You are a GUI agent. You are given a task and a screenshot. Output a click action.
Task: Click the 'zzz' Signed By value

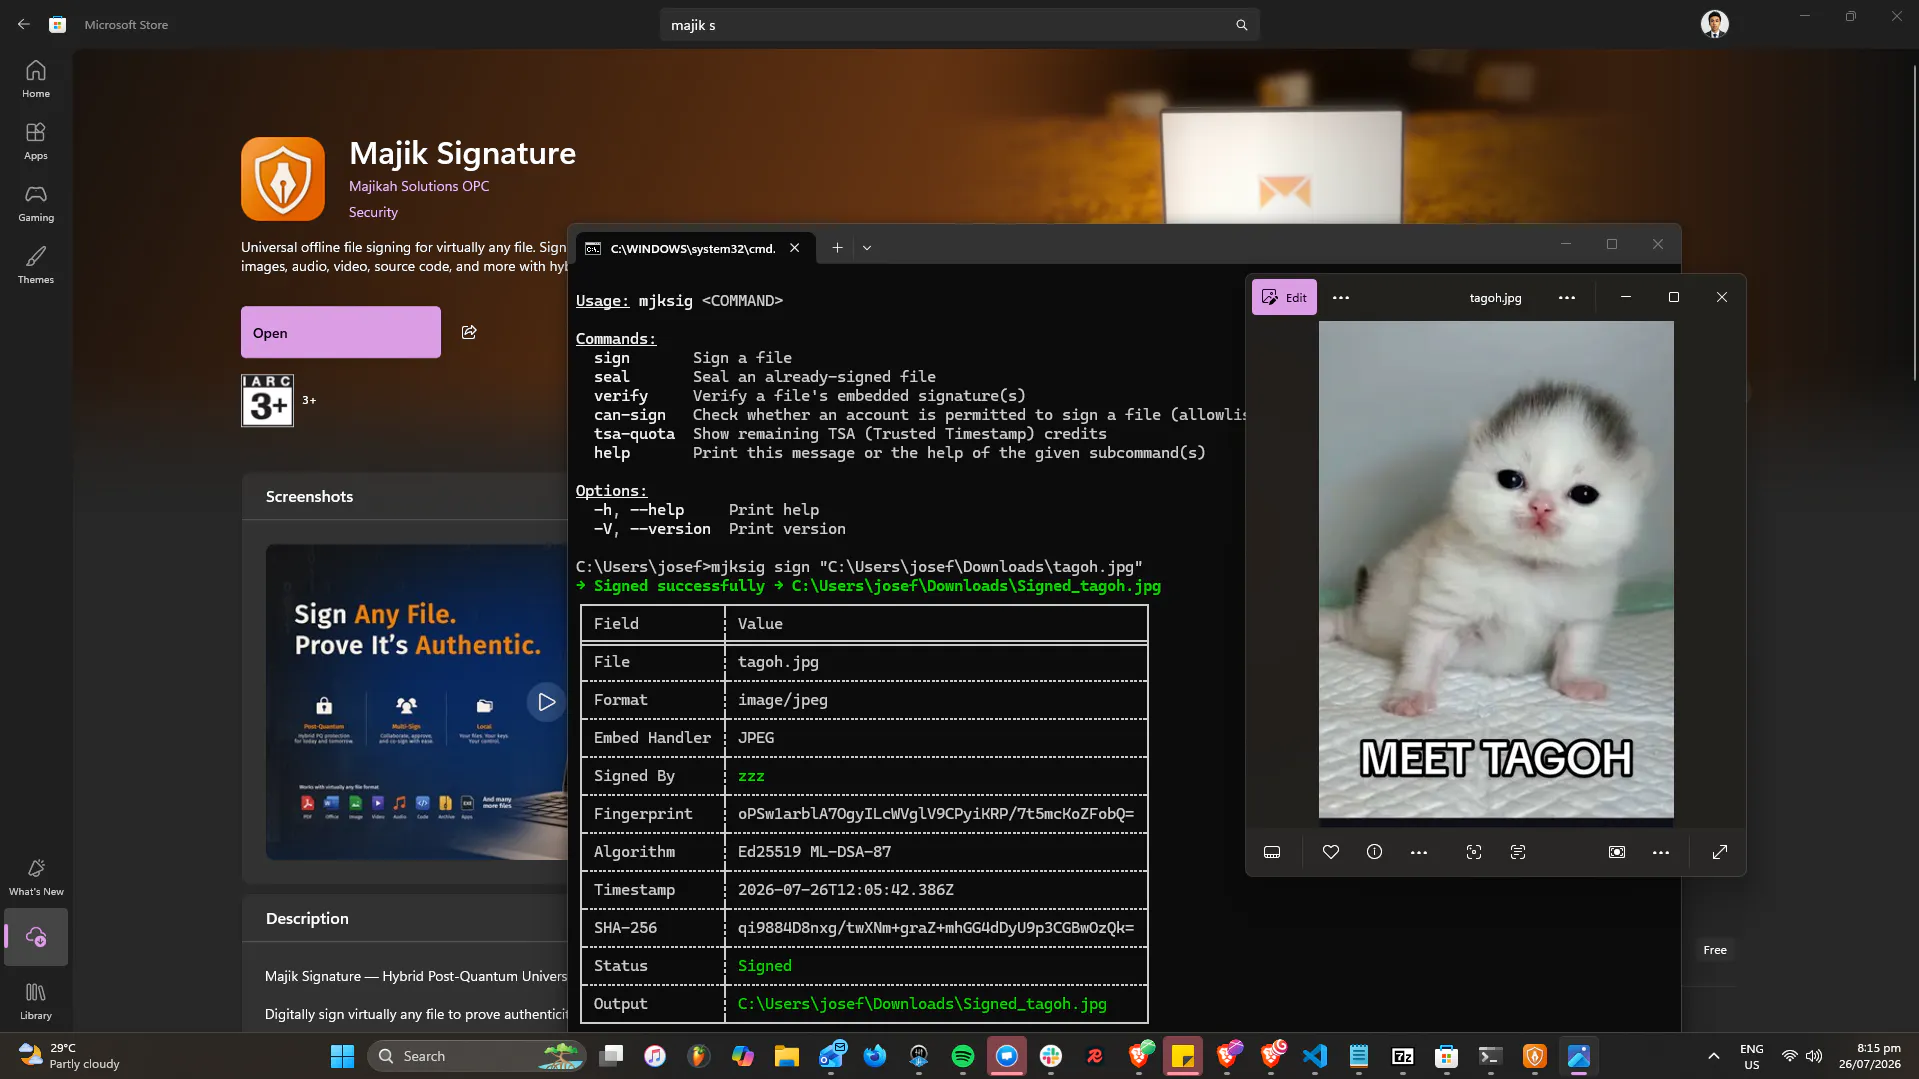point(751,776)
